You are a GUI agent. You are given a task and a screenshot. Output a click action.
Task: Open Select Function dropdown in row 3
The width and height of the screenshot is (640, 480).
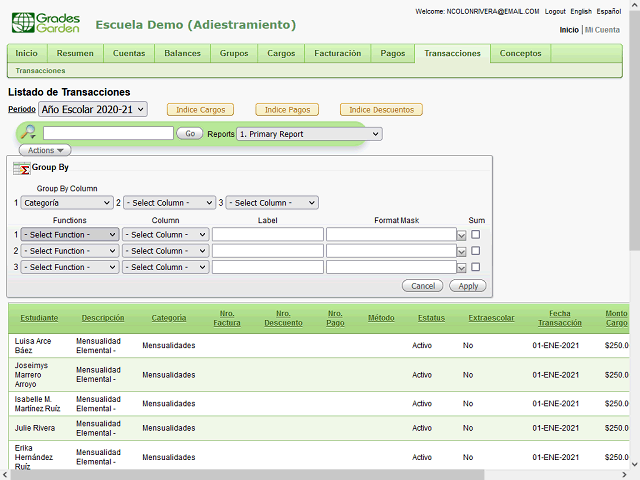point(70,267)
